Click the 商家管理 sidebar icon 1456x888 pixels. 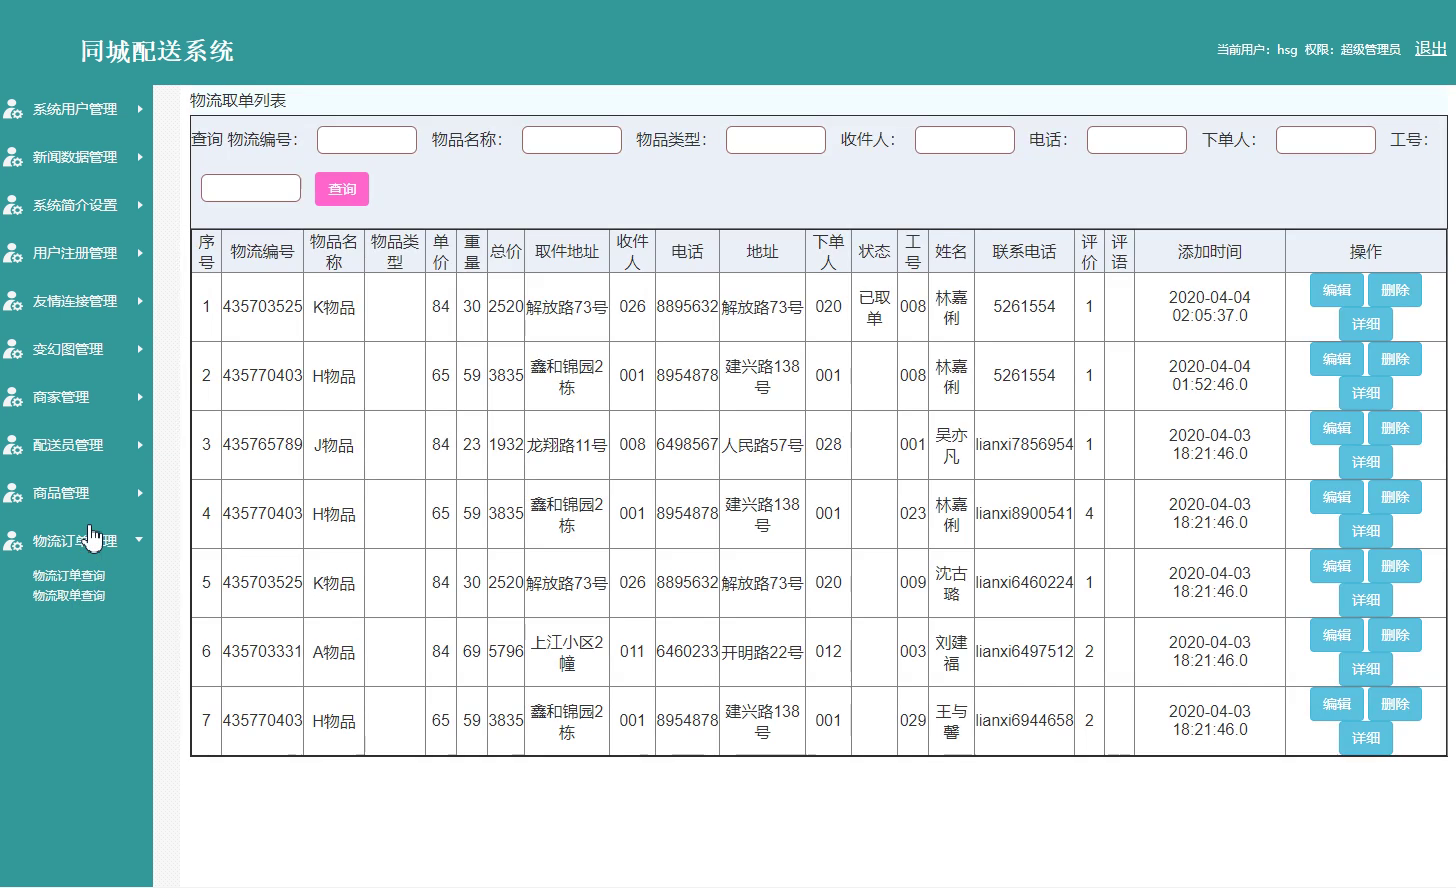[x=13, y=397]
